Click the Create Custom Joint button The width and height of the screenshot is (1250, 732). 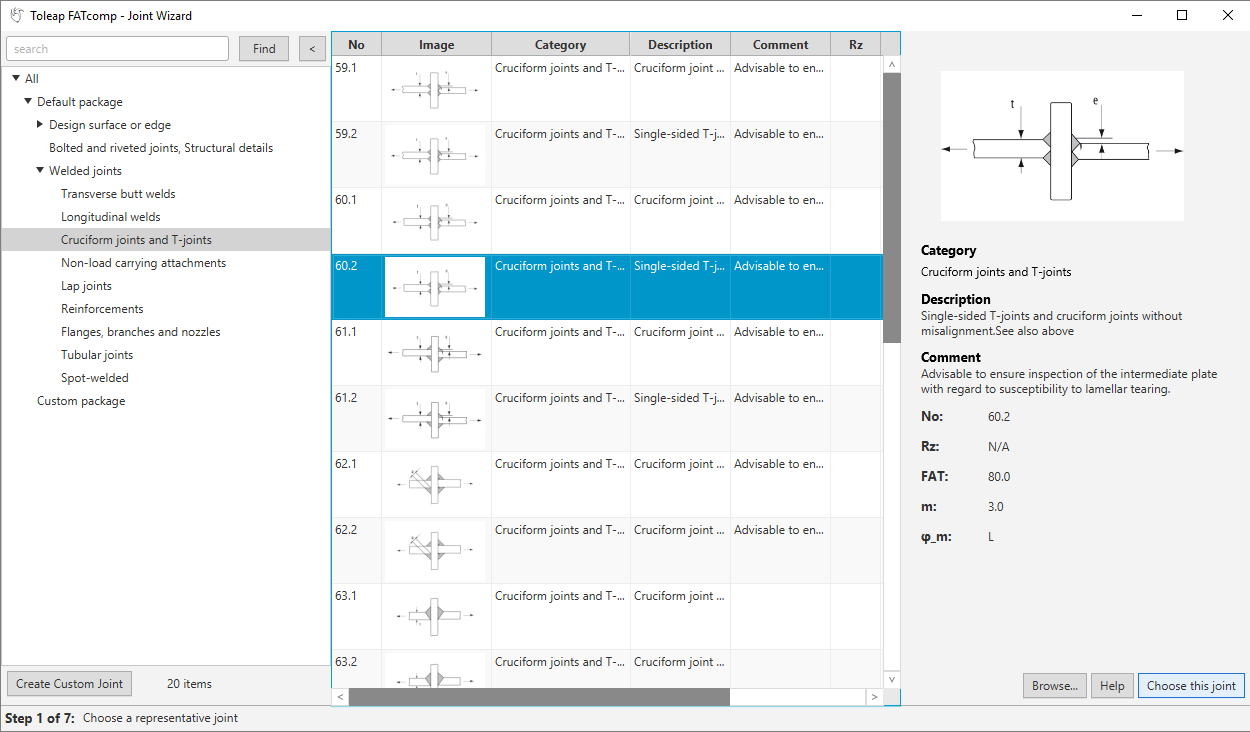[x=69, y=684]
